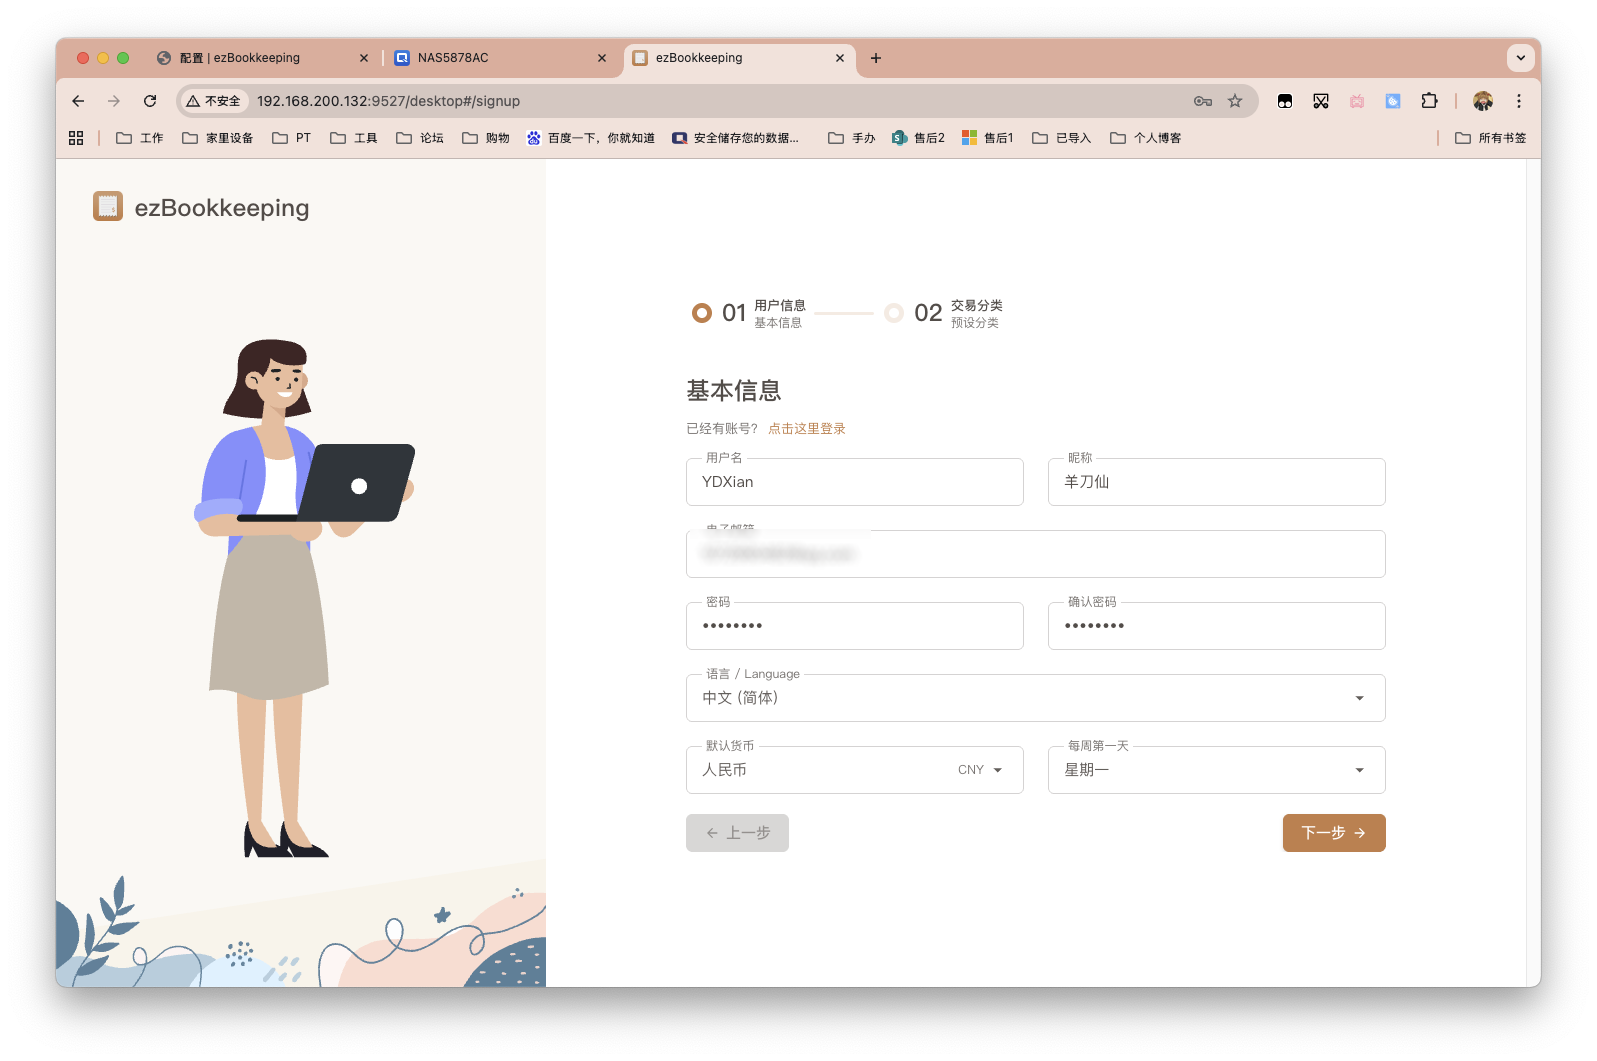Click the 电子邮箱 input field

pyautogui.click(x=1036, y=554)
